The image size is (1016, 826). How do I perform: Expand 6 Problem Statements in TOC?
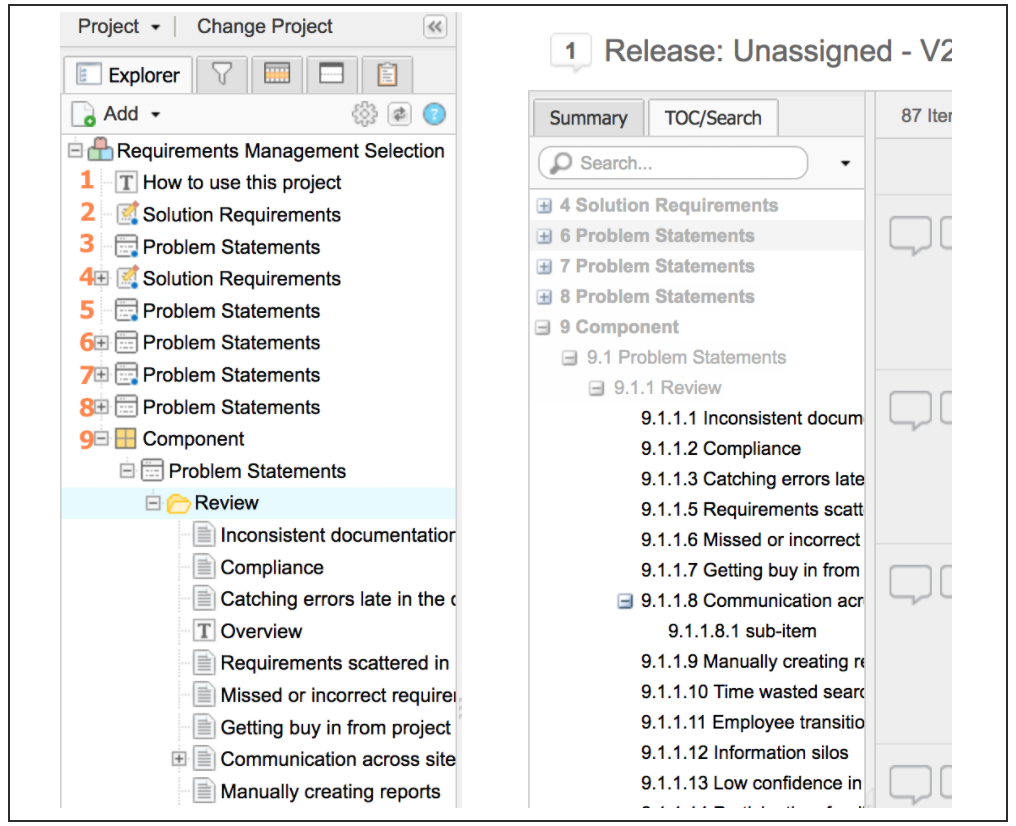pyautogui.click(x=544, y=236)
